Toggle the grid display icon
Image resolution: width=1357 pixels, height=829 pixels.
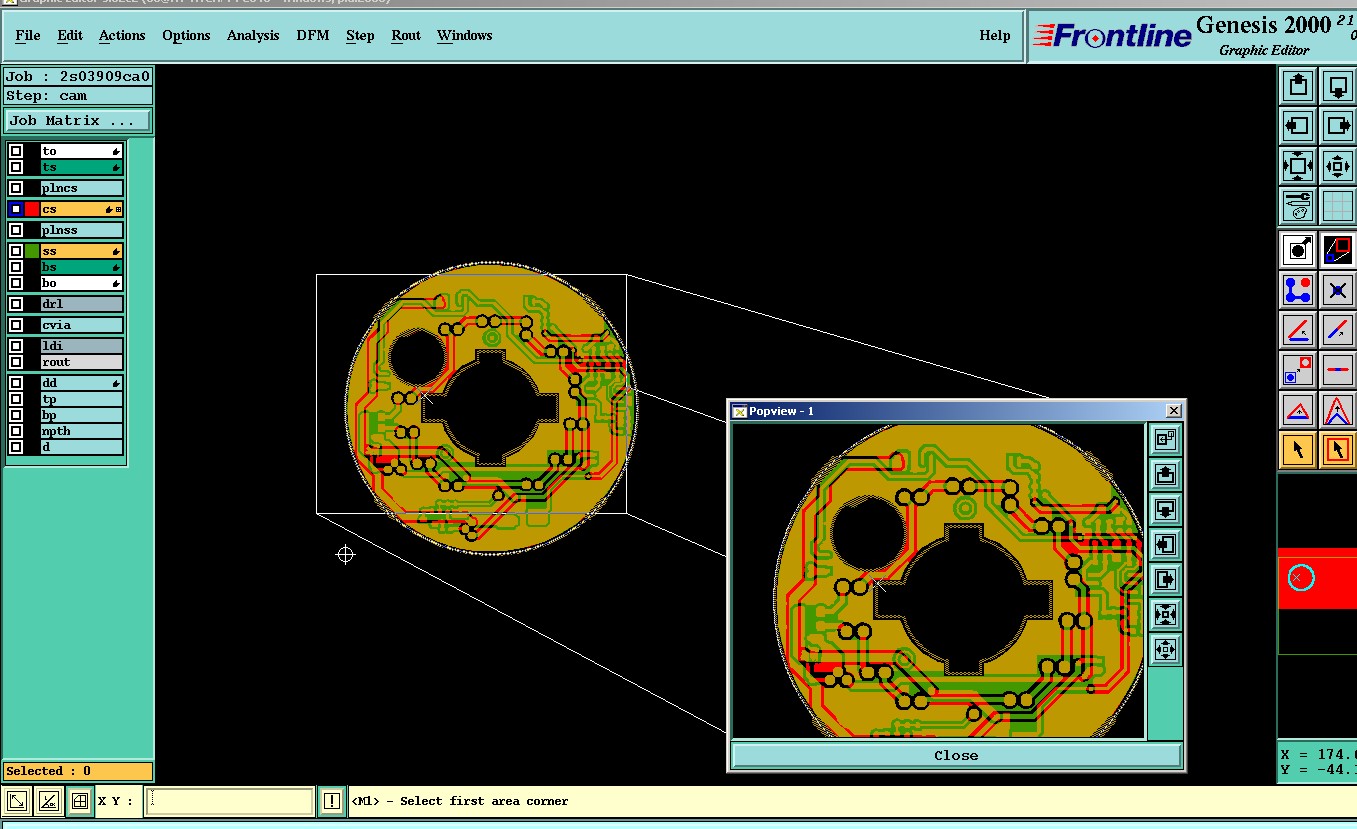coord(1338,206)
